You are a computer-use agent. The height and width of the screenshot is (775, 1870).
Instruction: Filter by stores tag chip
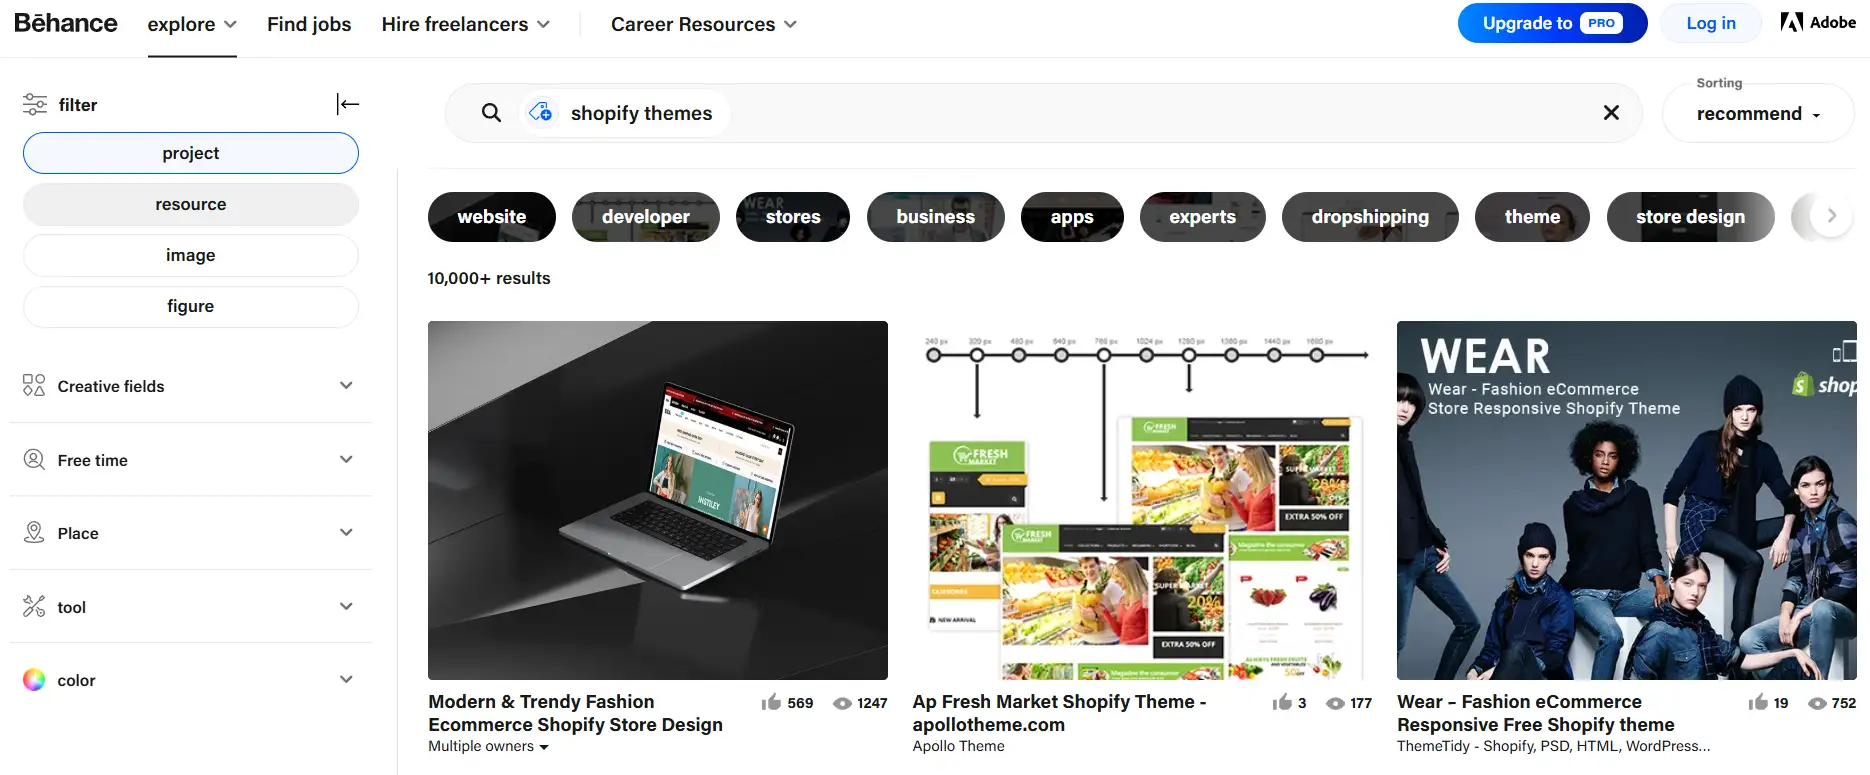coord(793,217)
